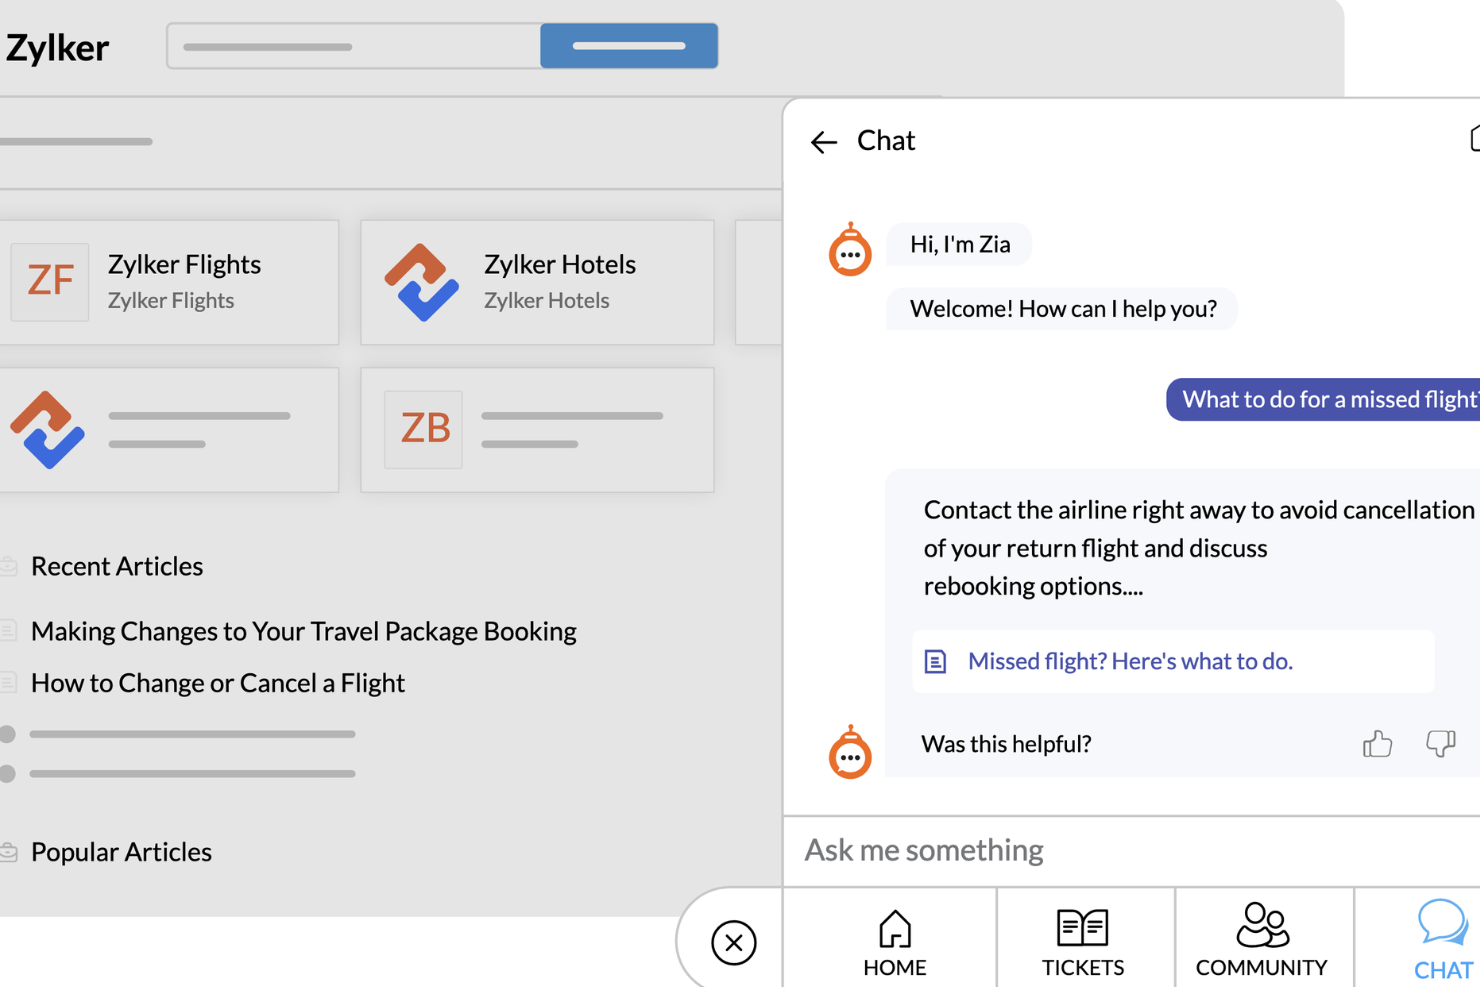
Task: Click the Zylker Hotels logo icon
Action: [423, 283]
